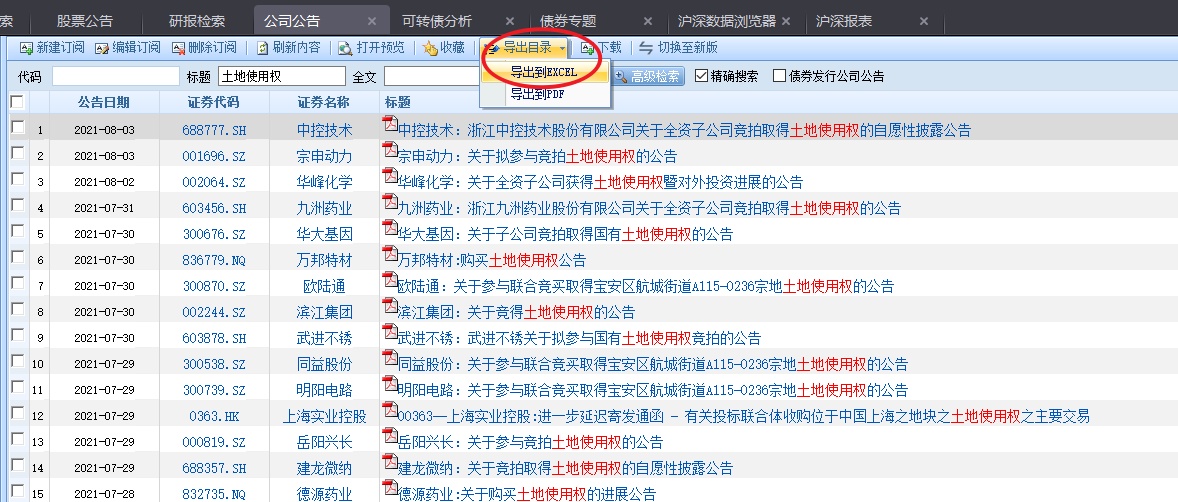This screenshot has height=502, width=1178.
Task: Check the checkbox for row 1 中控技术
Action: point(17,128)
